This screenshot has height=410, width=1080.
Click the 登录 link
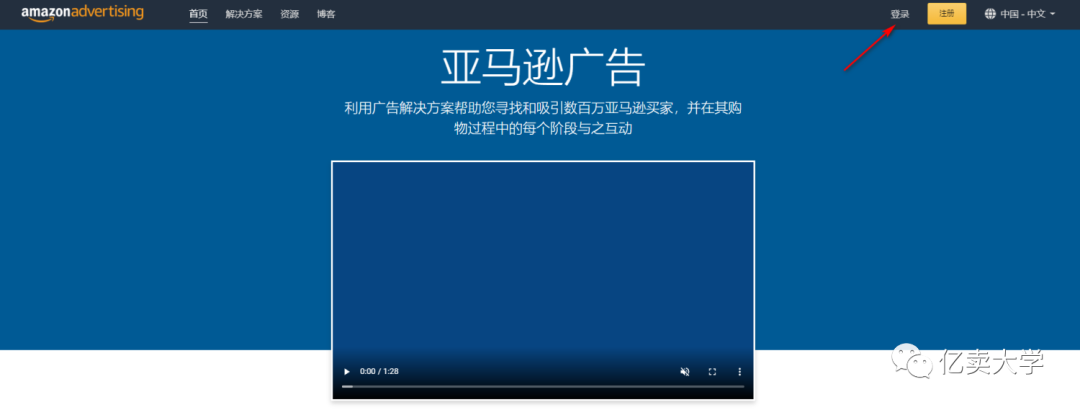[x=900, y=14]
